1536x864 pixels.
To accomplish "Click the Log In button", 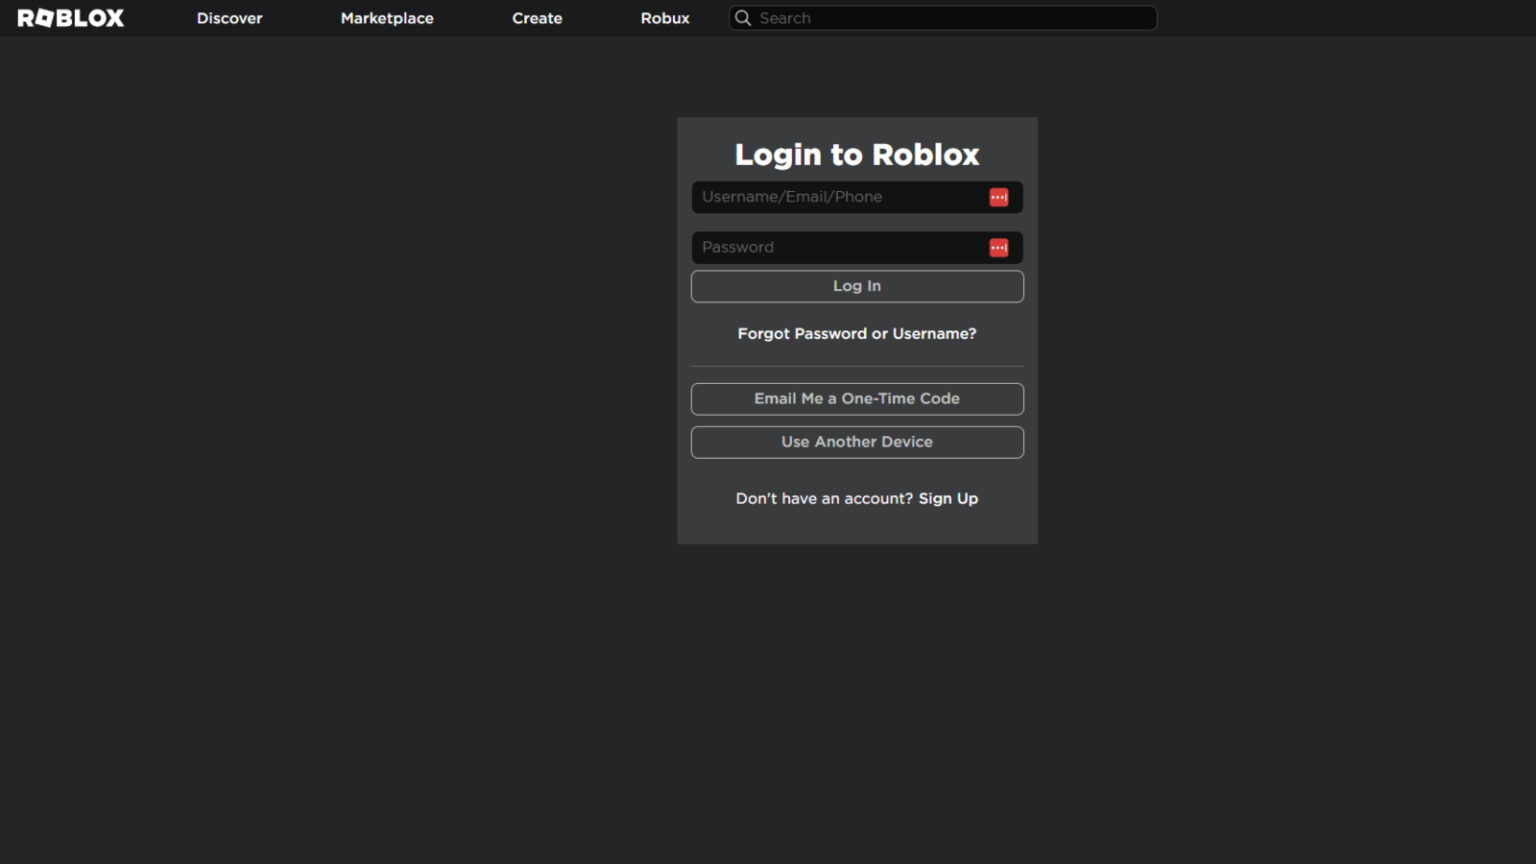I will tap(856, 286).
